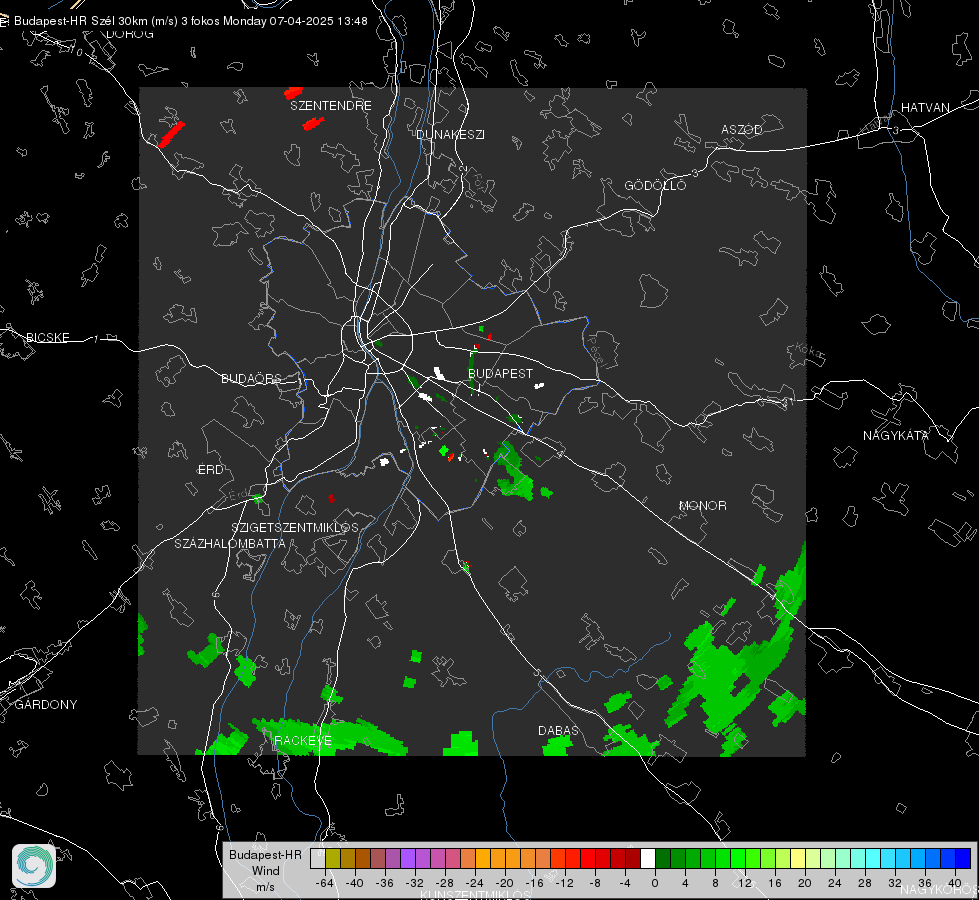Click the DABAS map label
979x900 pixels.
(x=558, y=730)
